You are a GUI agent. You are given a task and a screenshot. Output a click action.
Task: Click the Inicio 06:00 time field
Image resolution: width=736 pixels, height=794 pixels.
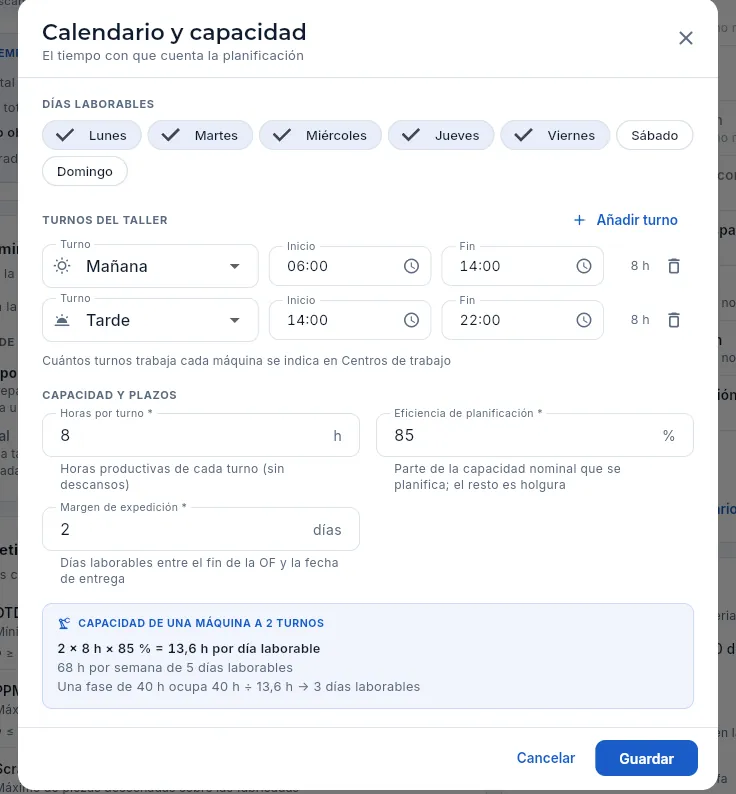(x=350, y=266)
